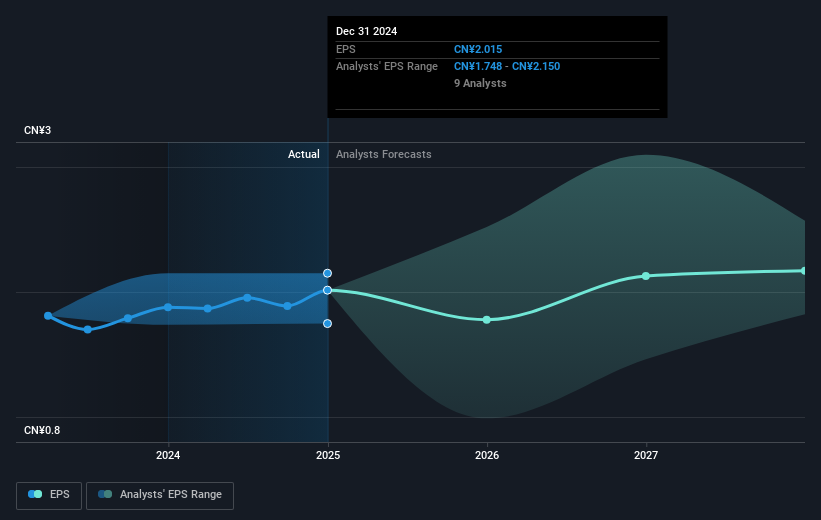Click the EPS point just after the 2024 axis line
Image resolution: width=821 pixels, height=520 pixels.
[x=208, y=308]
